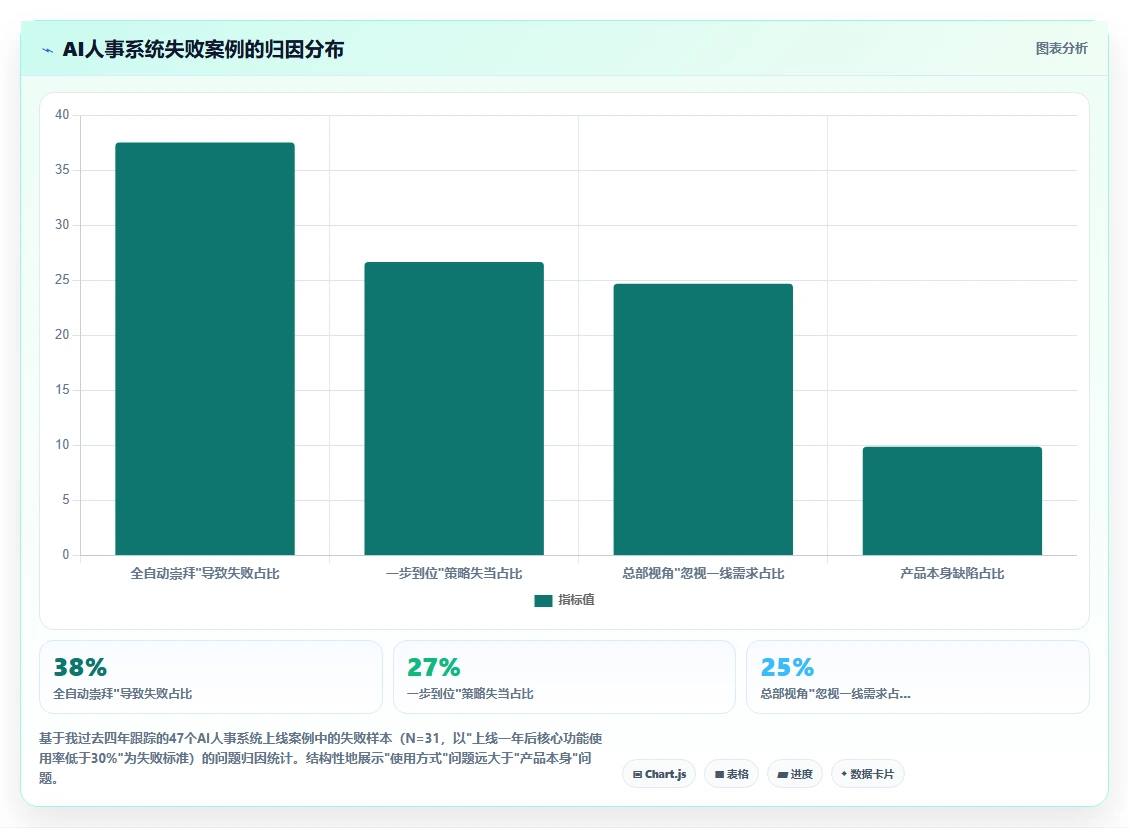Click the title AI人事系统失败案例的归因分布
Viewport: 1129px width, 828px height.
pos(203,50)
